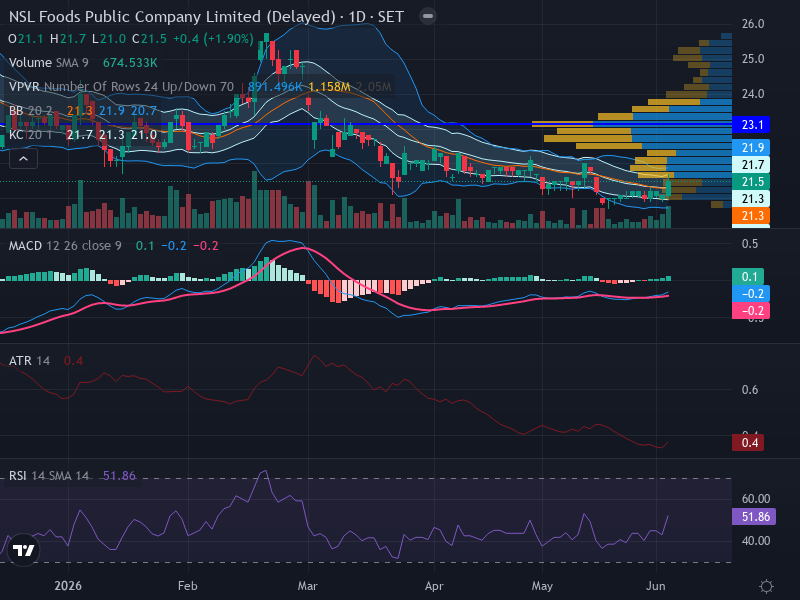Viewport: 800px width, 600px height.
Task: Select the NSL Foods Public Company Limited title
Action: pyautogui.click(x=172, y=17)
